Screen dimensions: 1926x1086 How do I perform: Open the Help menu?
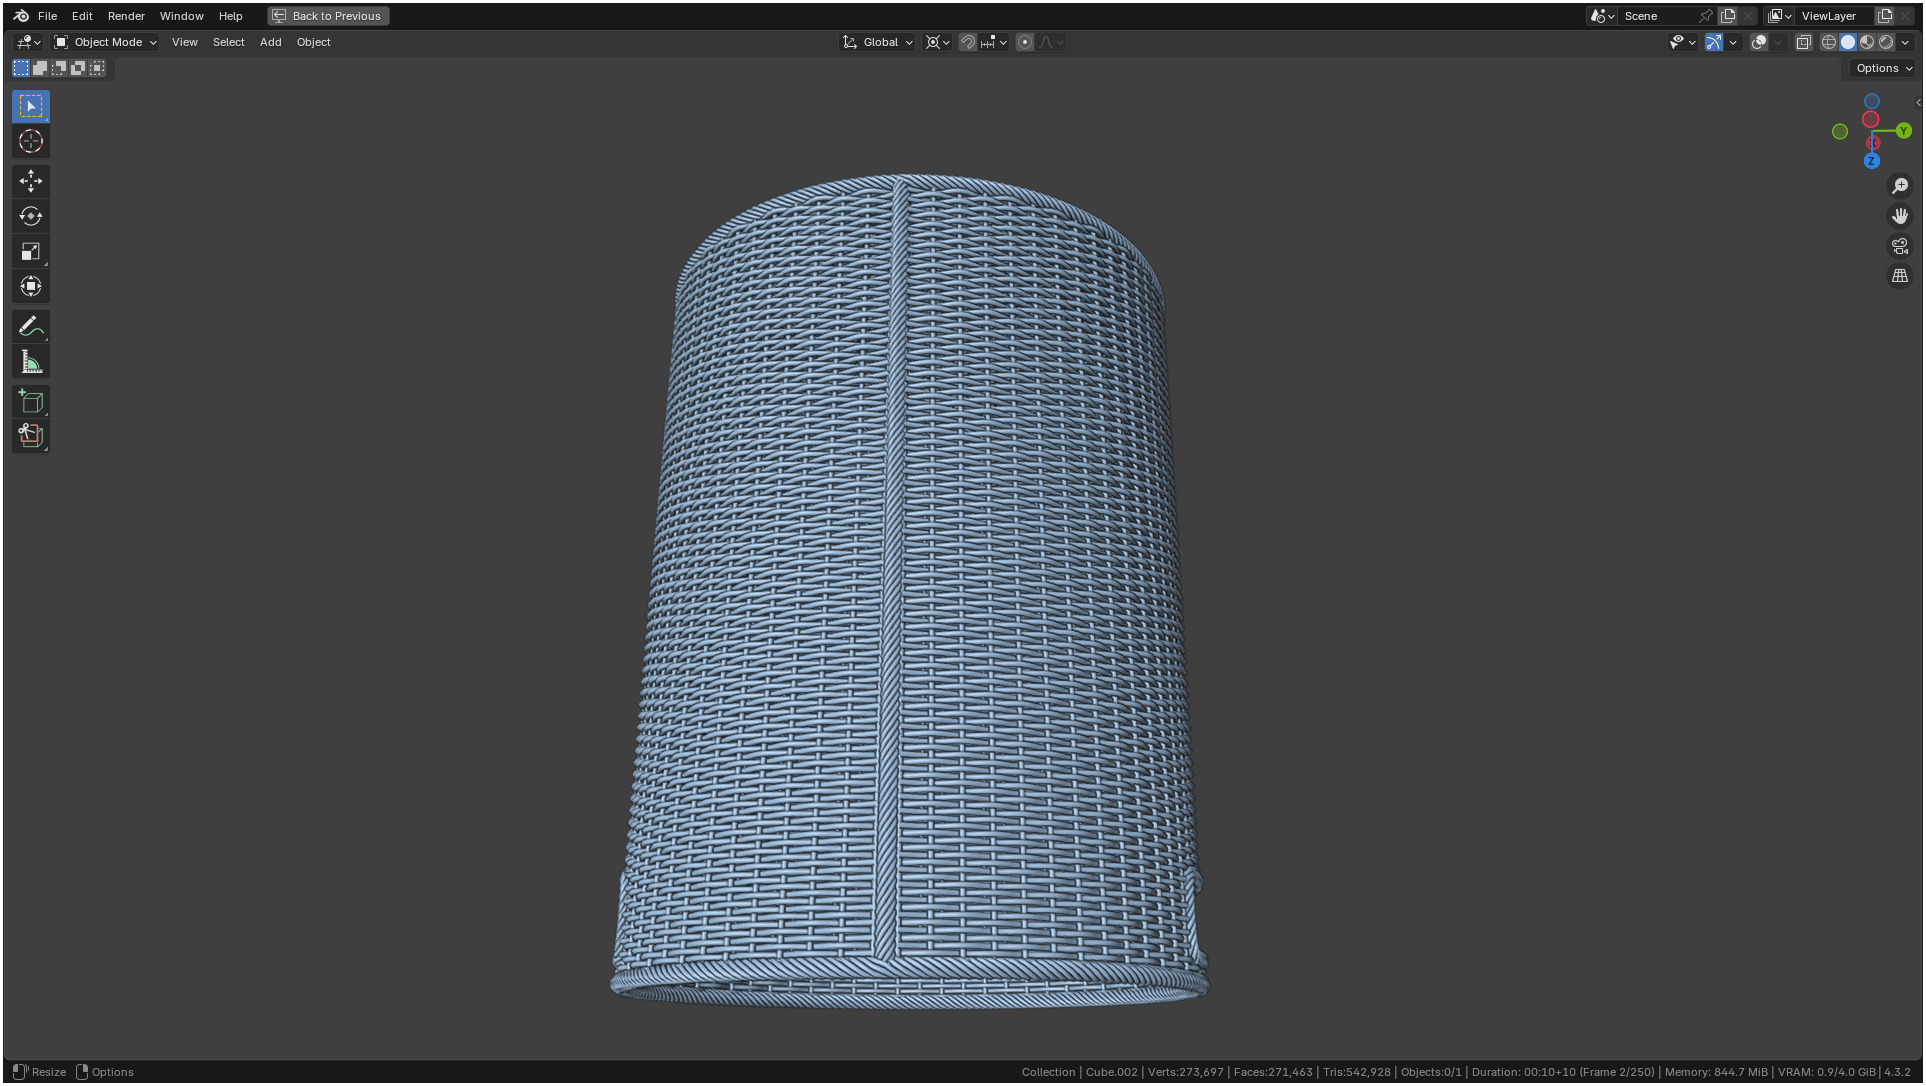[230, 16]
